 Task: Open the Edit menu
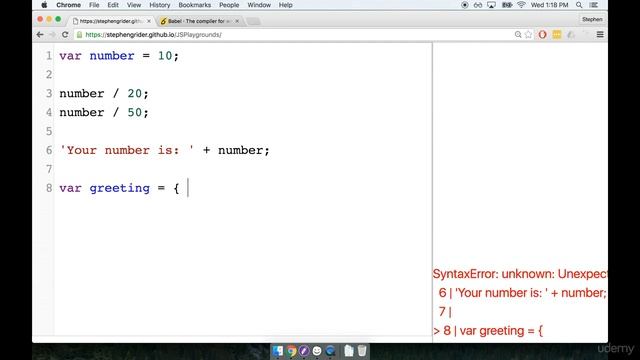(113, 5)
